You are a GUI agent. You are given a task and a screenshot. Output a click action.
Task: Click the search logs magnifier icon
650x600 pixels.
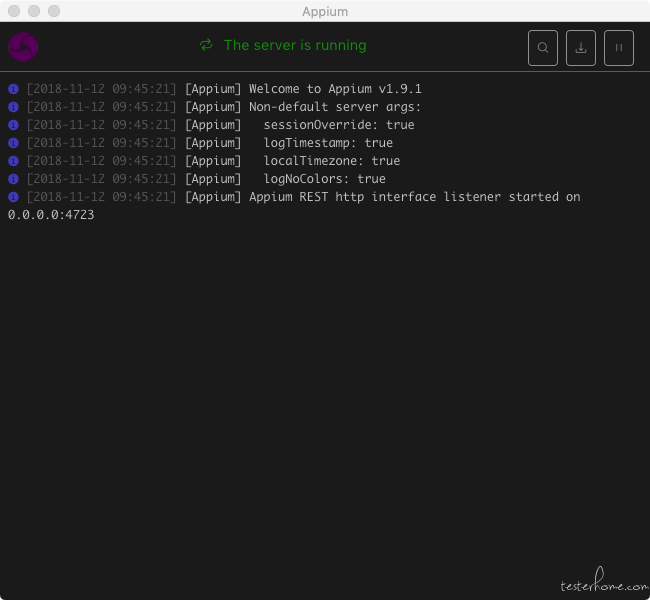tap(543, 48)
